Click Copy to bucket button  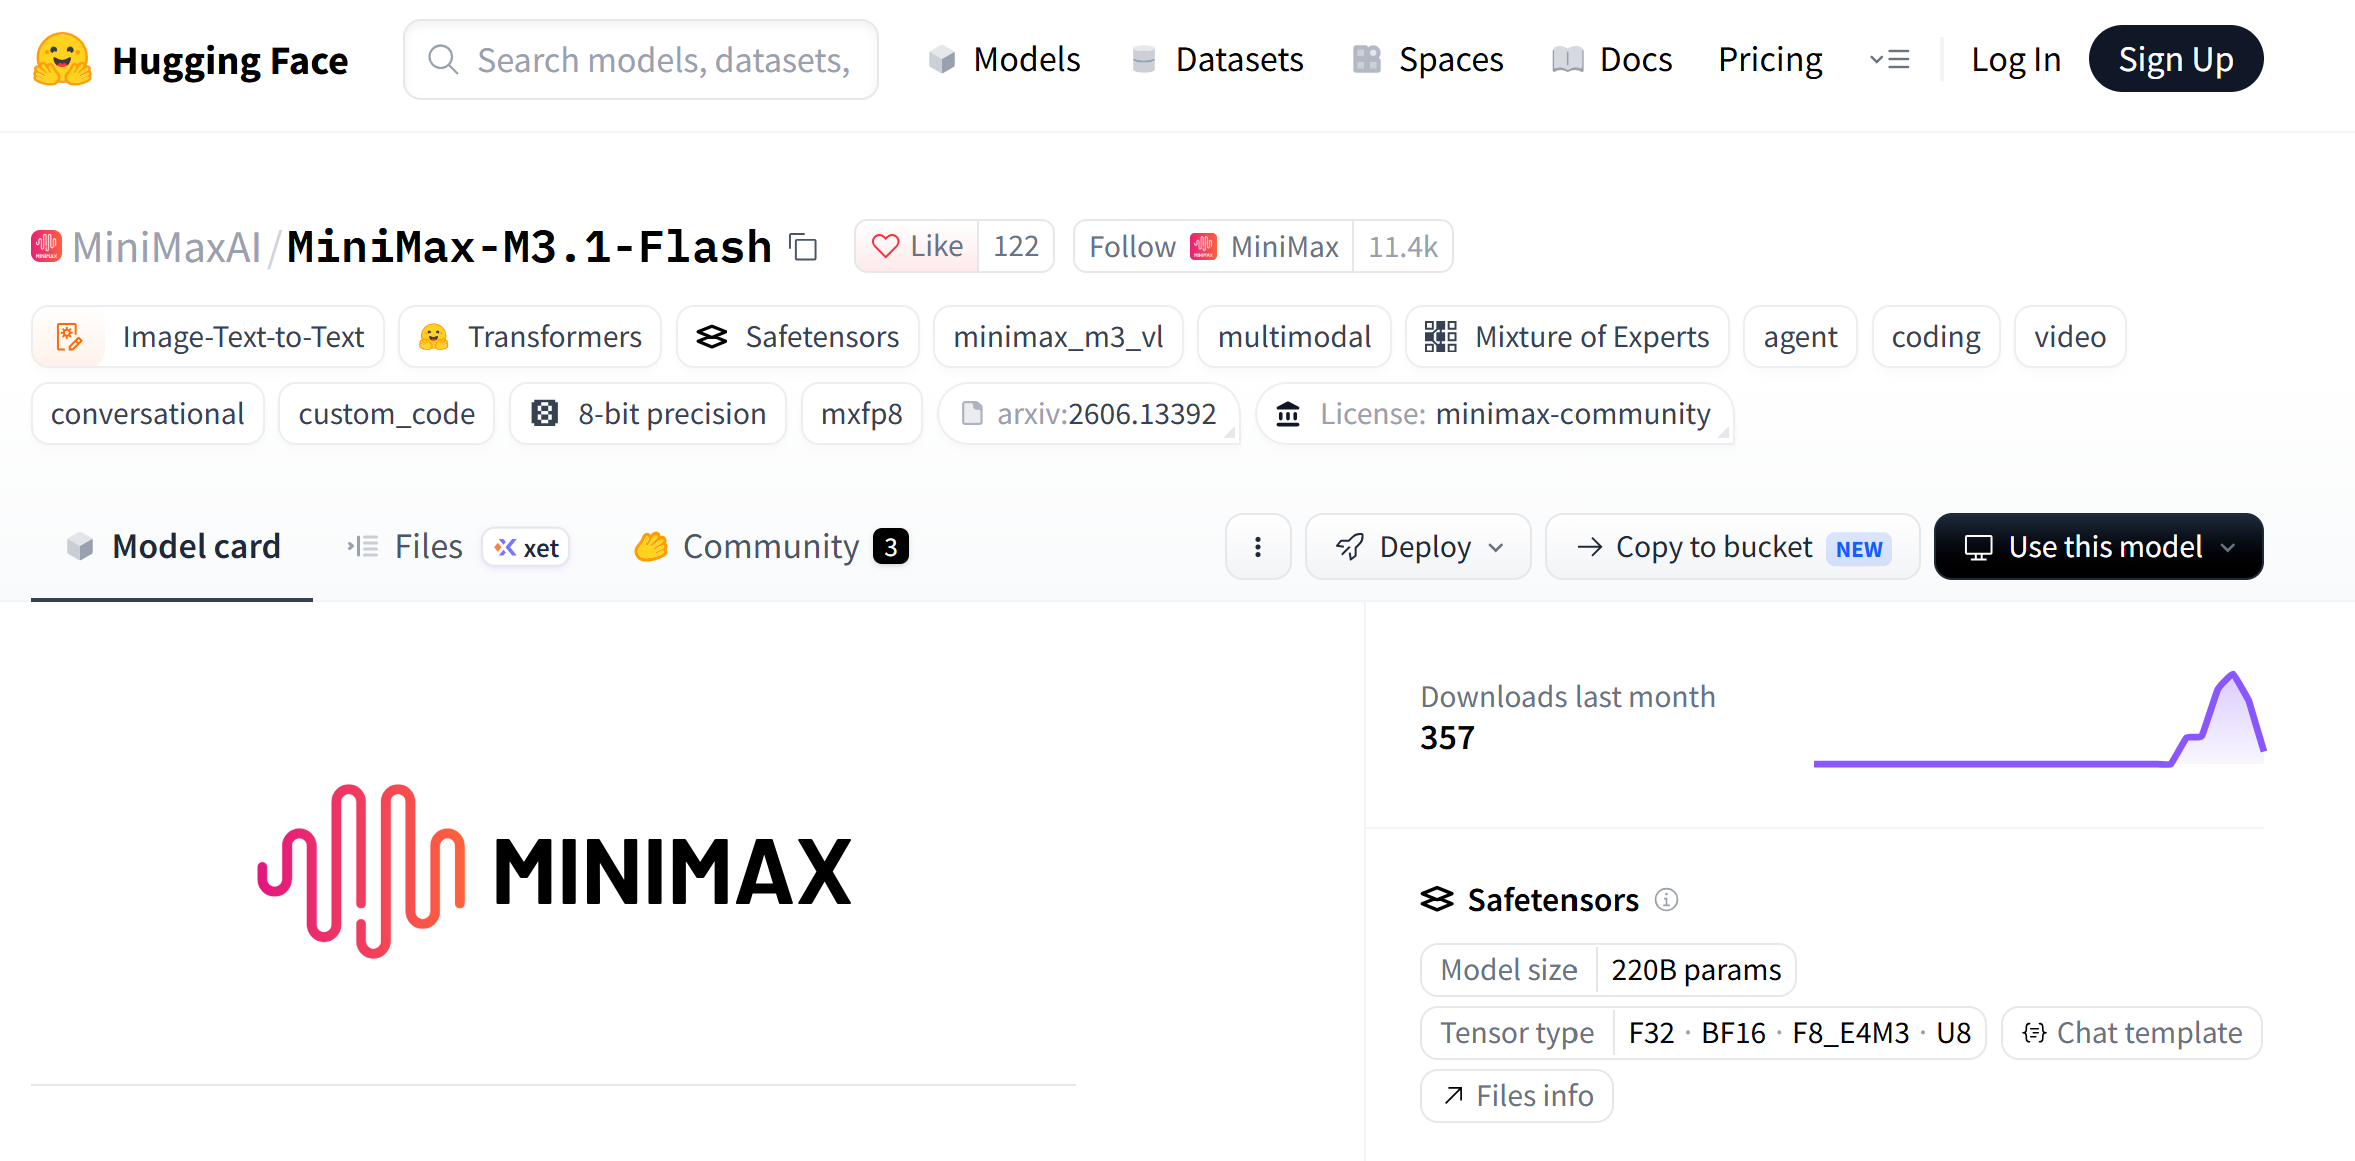1732,547
